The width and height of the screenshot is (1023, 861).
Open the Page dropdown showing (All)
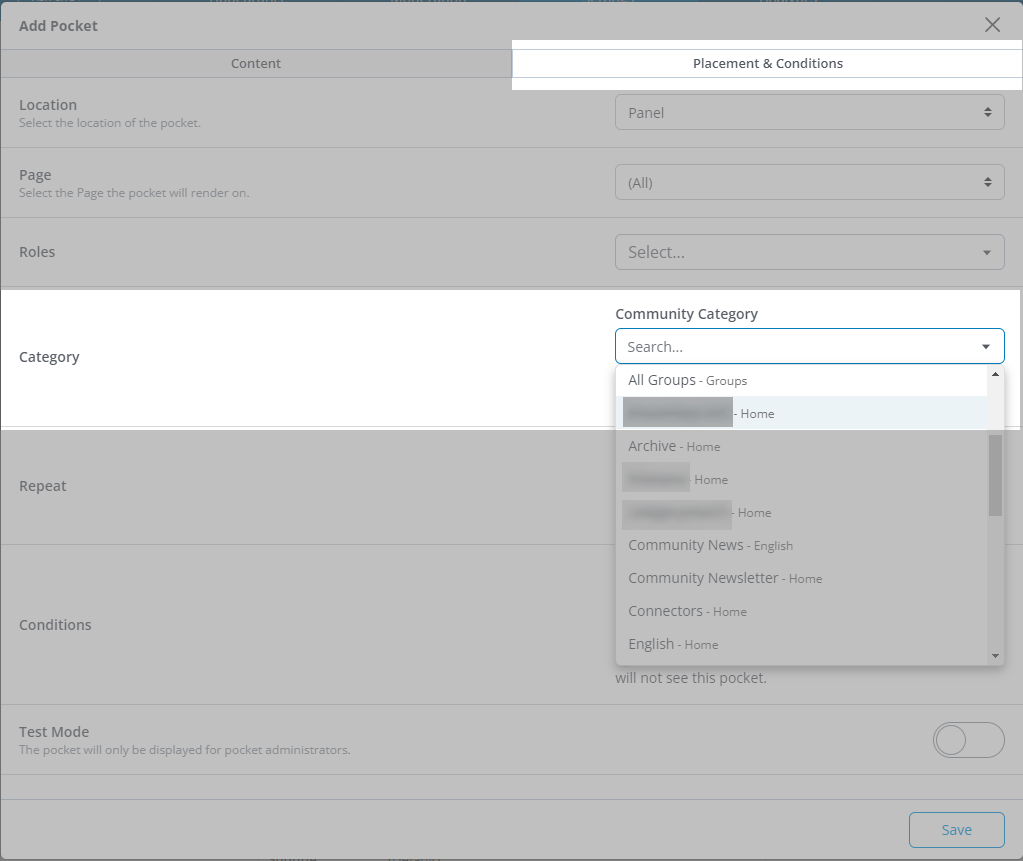809,183
